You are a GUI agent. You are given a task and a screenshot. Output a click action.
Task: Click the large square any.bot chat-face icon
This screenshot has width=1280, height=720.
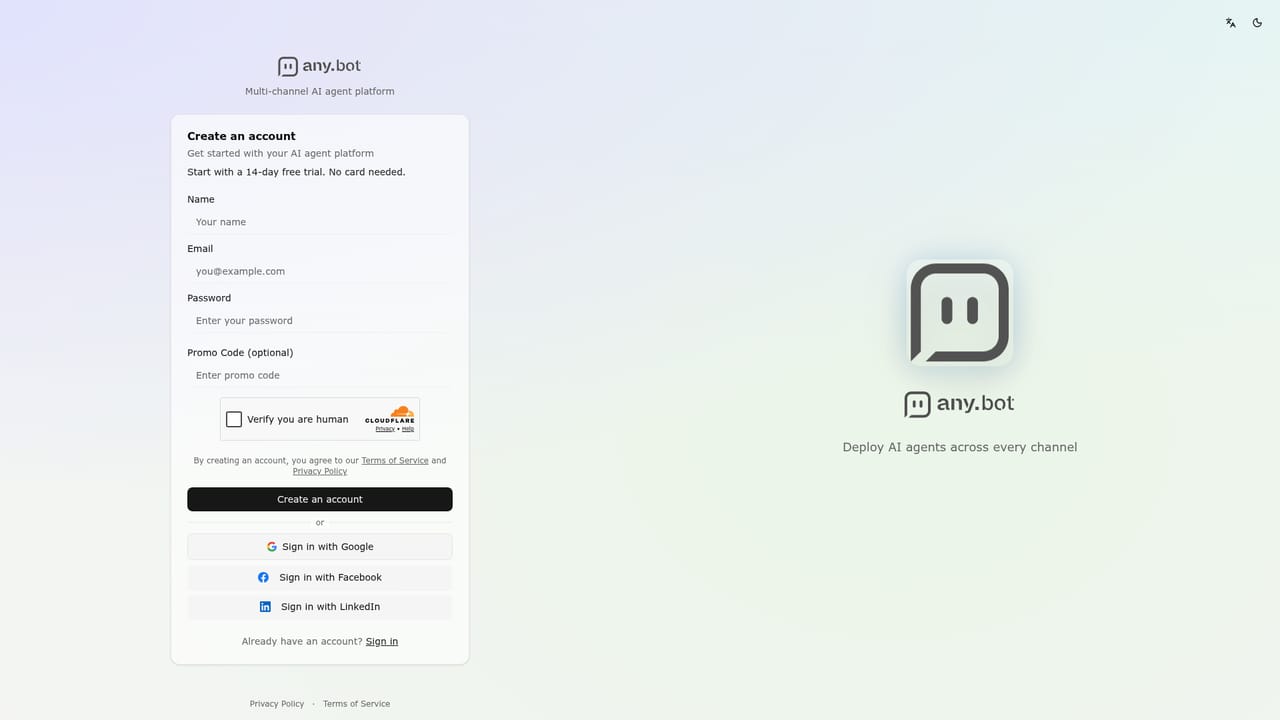[x=960, y=313]
